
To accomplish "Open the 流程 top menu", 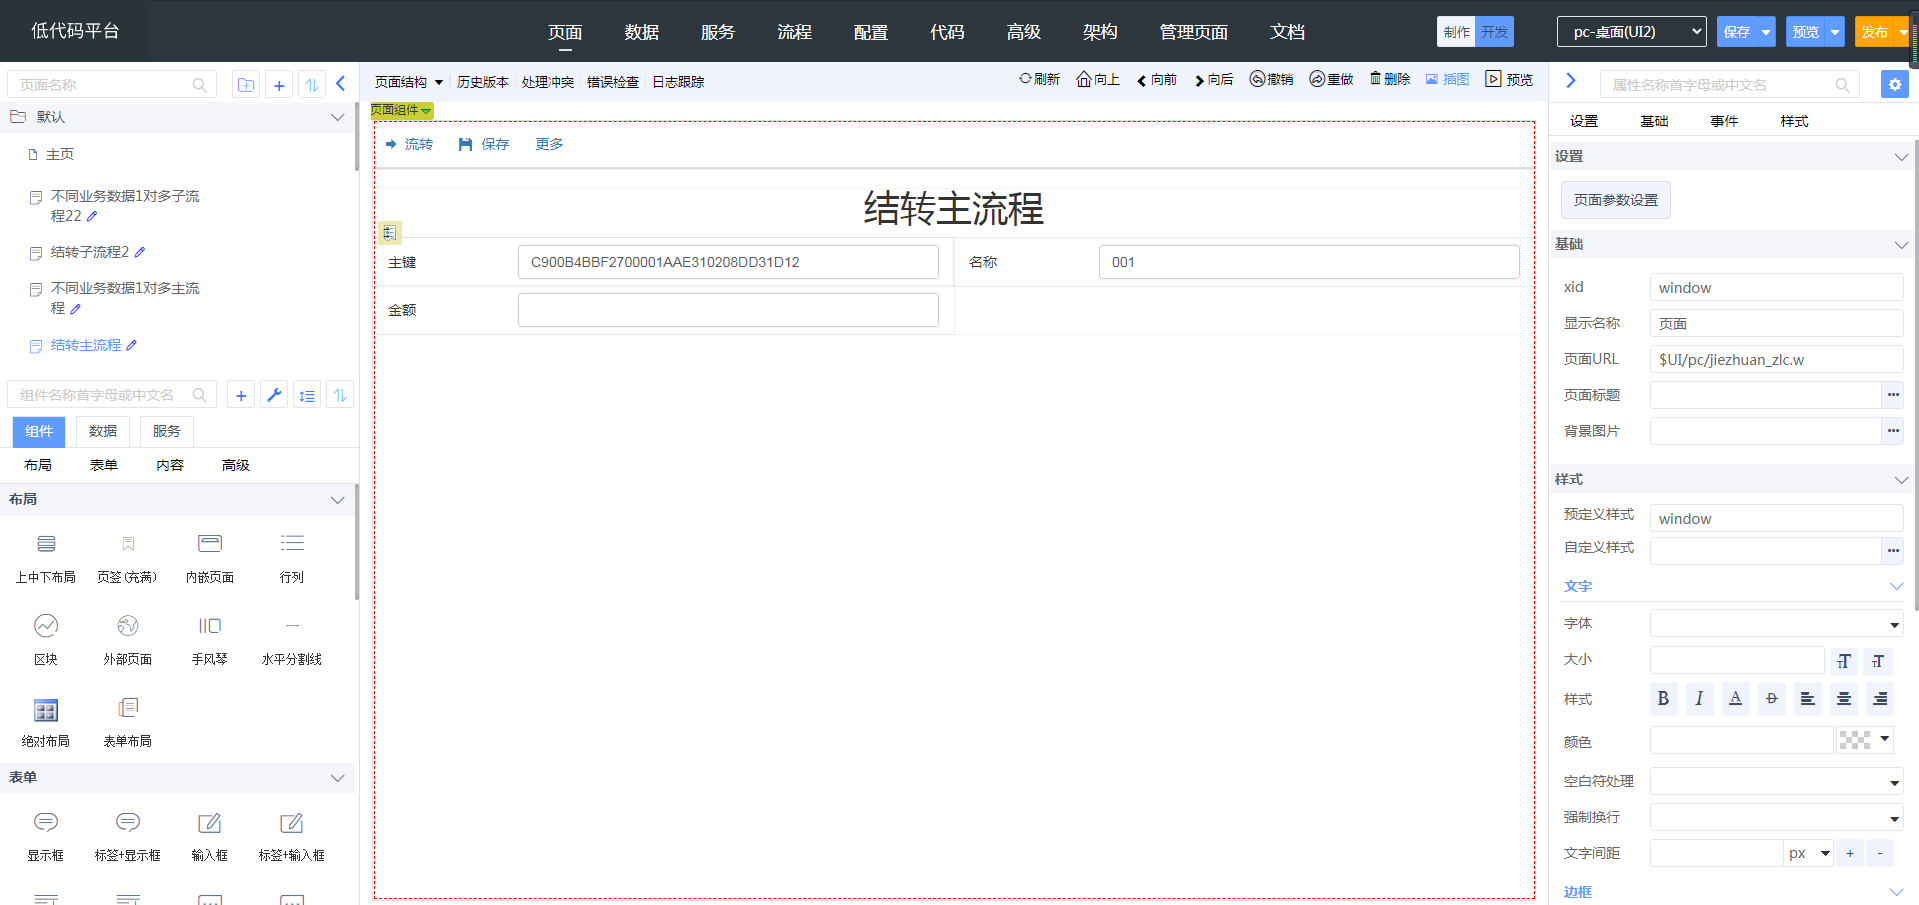I will (794, 32).
